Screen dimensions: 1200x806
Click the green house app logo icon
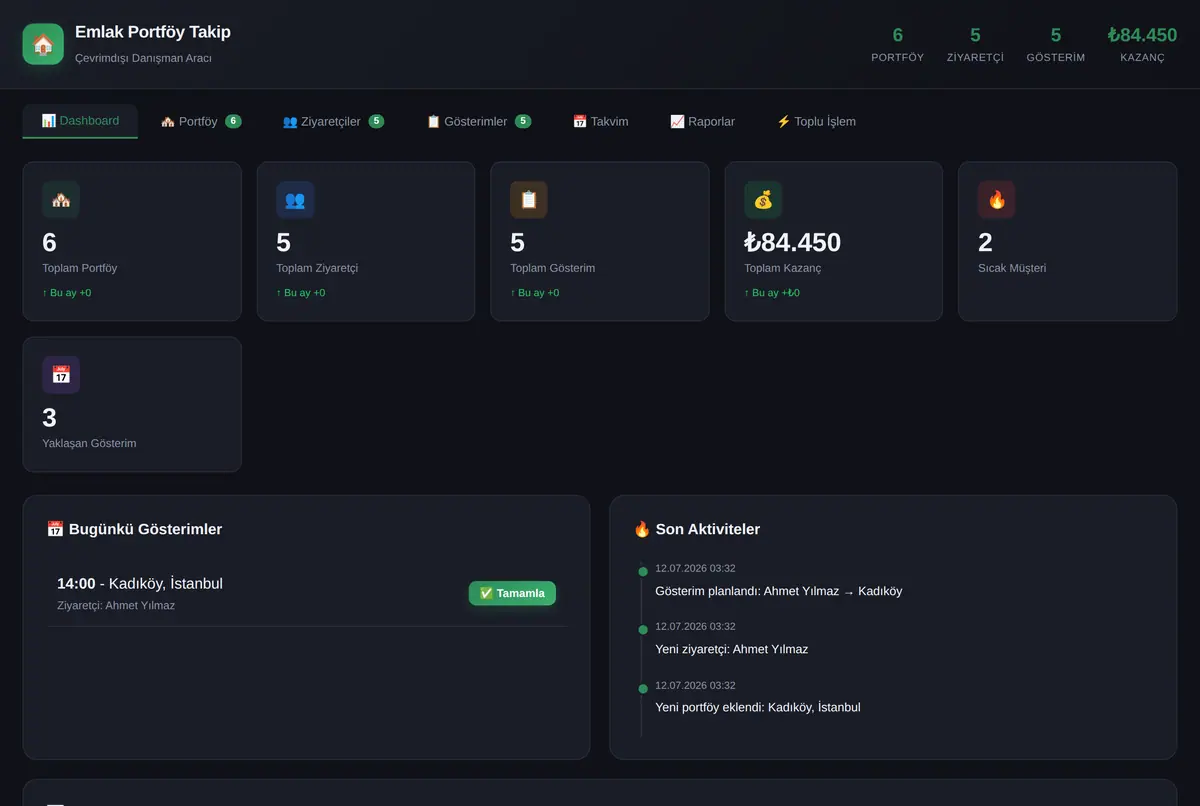pos(43,44)
